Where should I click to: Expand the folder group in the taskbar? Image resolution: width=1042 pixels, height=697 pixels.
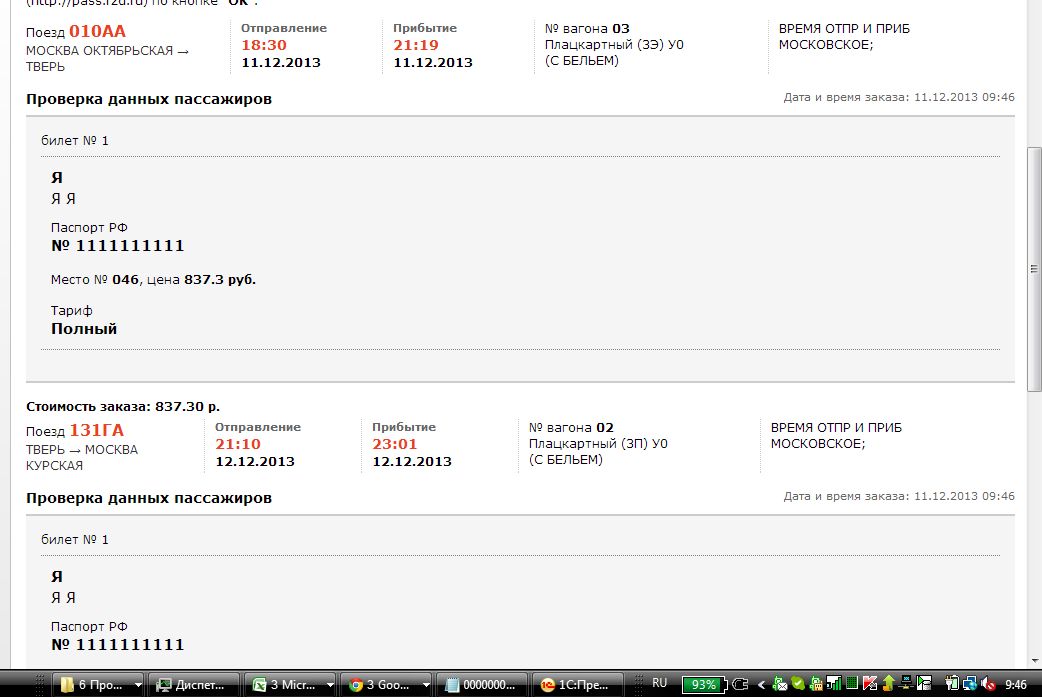point(137,685)
